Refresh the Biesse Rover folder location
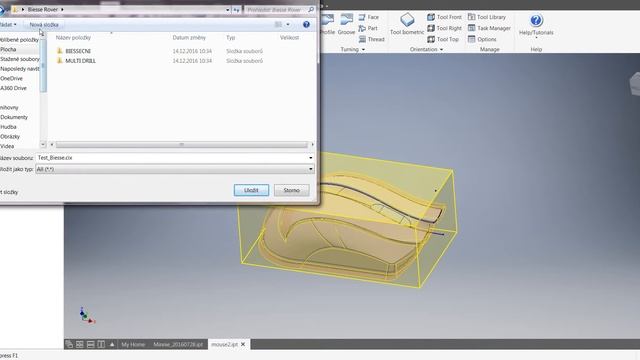 click(x=236, y=9)
